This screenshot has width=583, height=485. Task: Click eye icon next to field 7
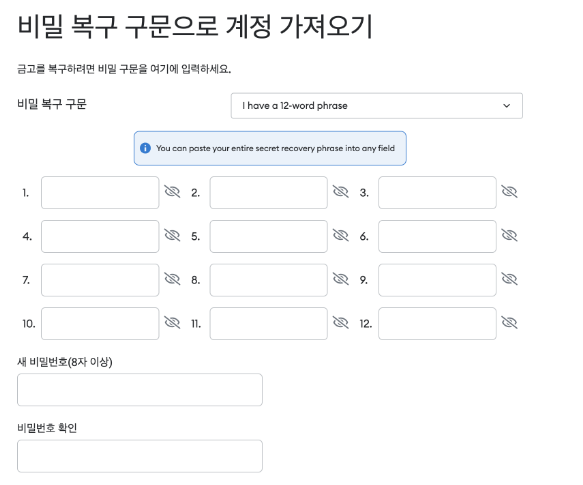[x=172, y=279]
